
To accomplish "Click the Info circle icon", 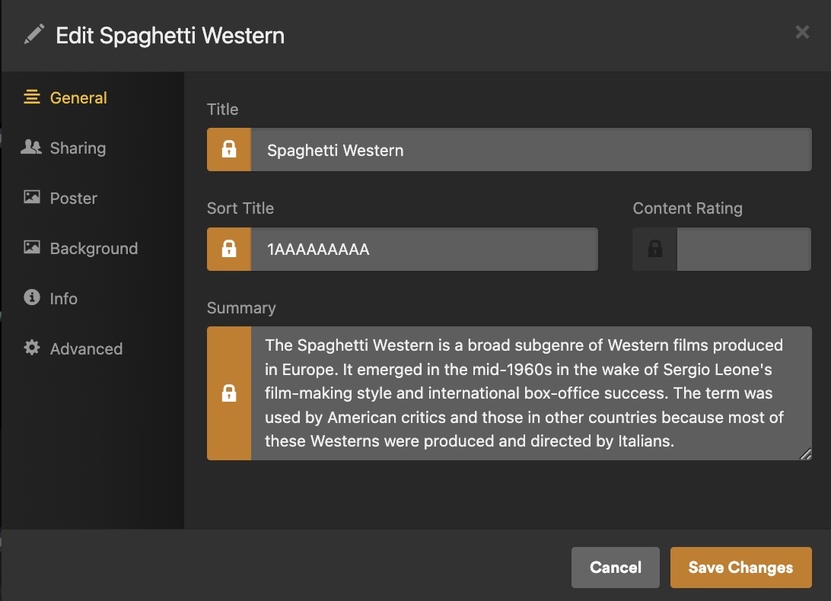I will (32, 297).
